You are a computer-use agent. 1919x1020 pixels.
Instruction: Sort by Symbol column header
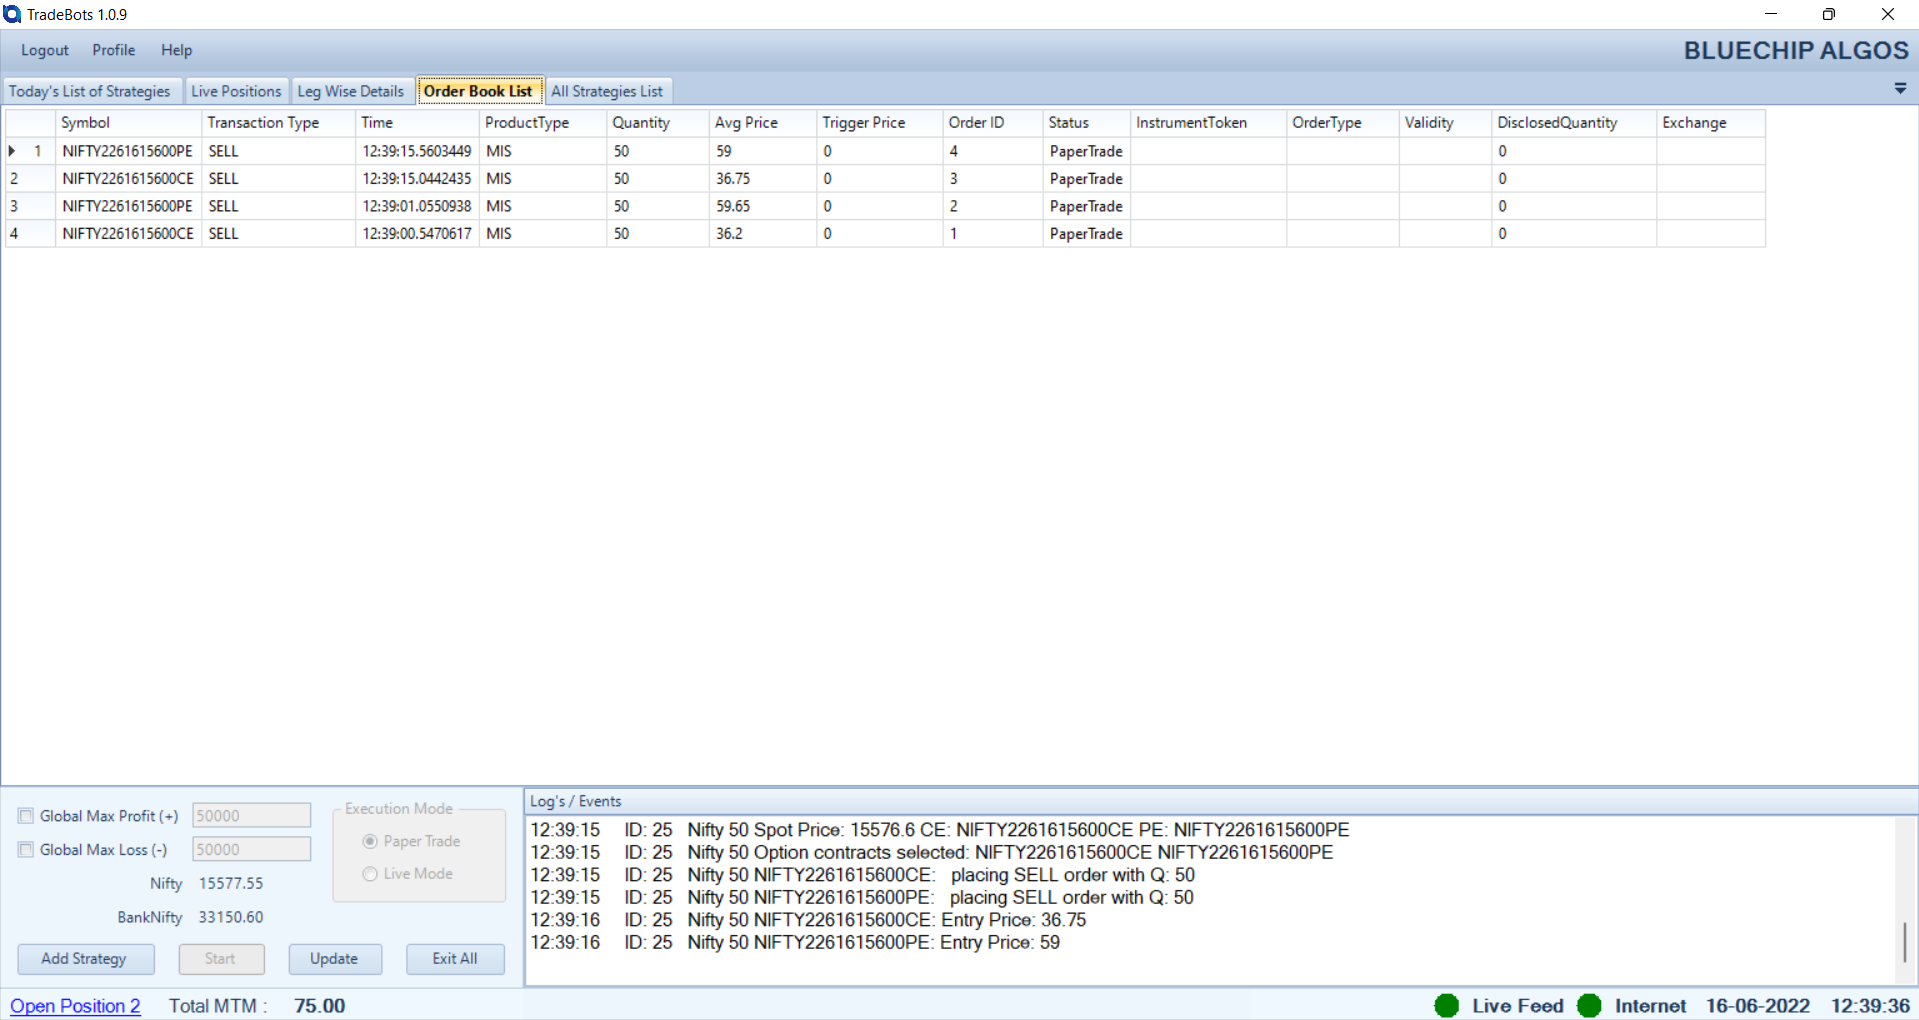click(128, 123)
